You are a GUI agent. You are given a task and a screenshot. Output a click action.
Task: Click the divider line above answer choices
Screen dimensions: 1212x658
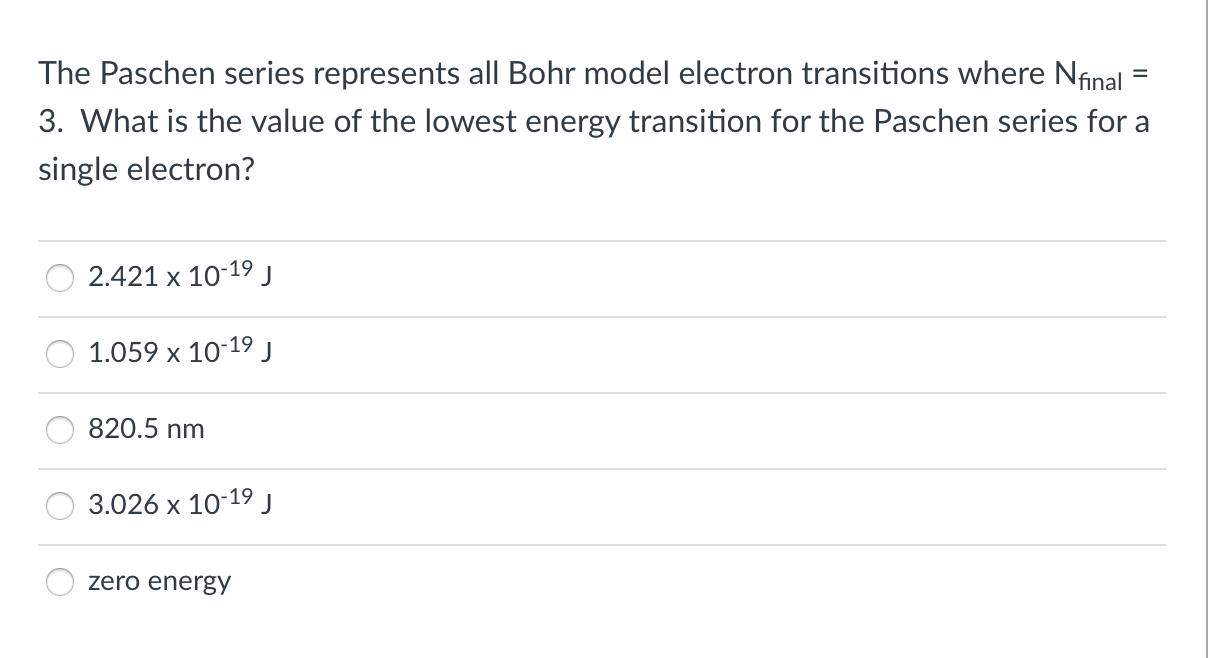point(600,240)
